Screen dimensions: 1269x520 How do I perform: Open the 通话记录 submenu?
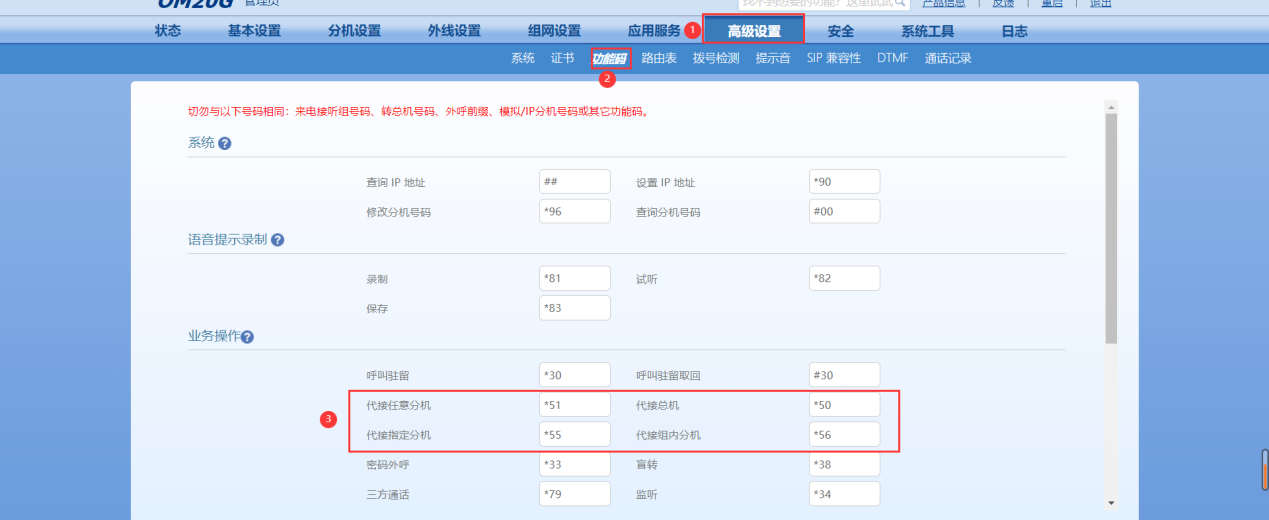click(x=948, y=58)
